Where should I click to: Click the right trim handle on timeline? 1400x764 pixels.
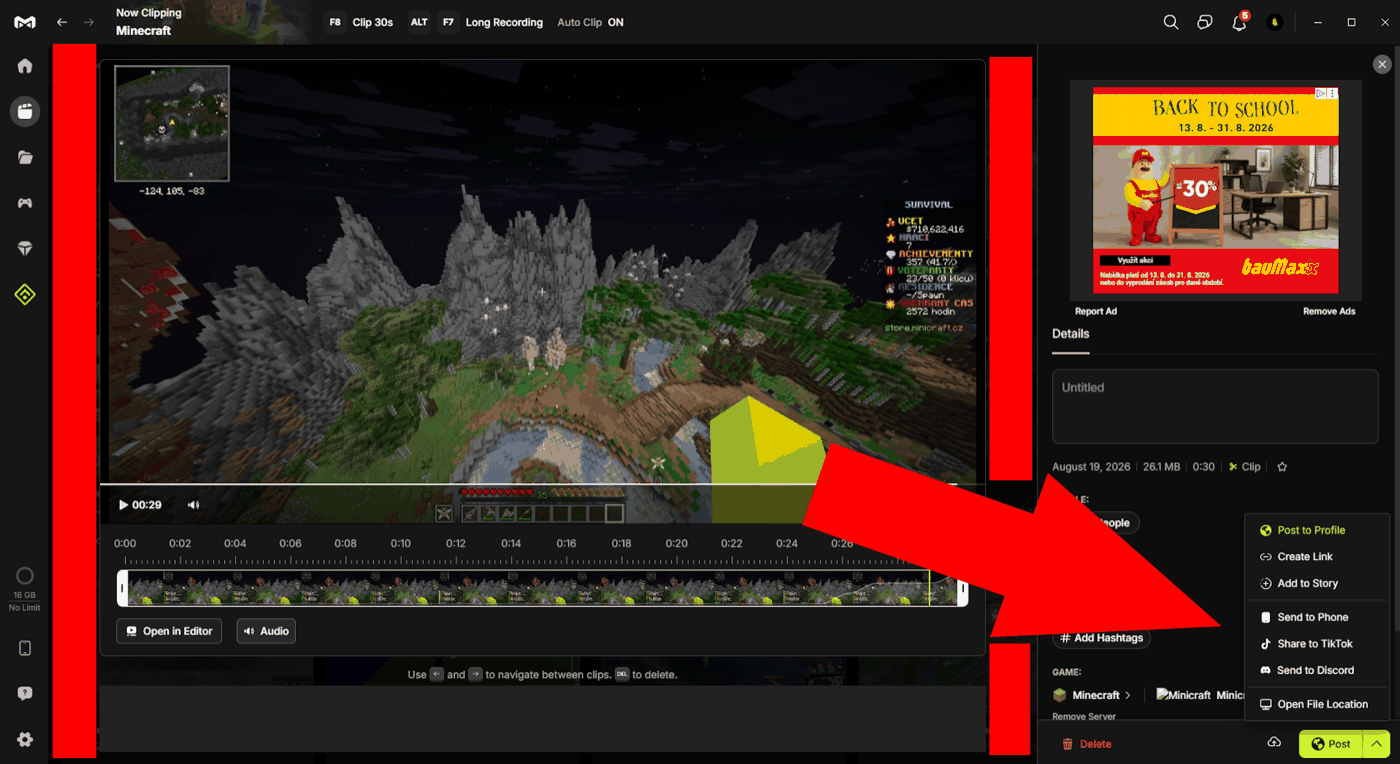click(963, 588)
